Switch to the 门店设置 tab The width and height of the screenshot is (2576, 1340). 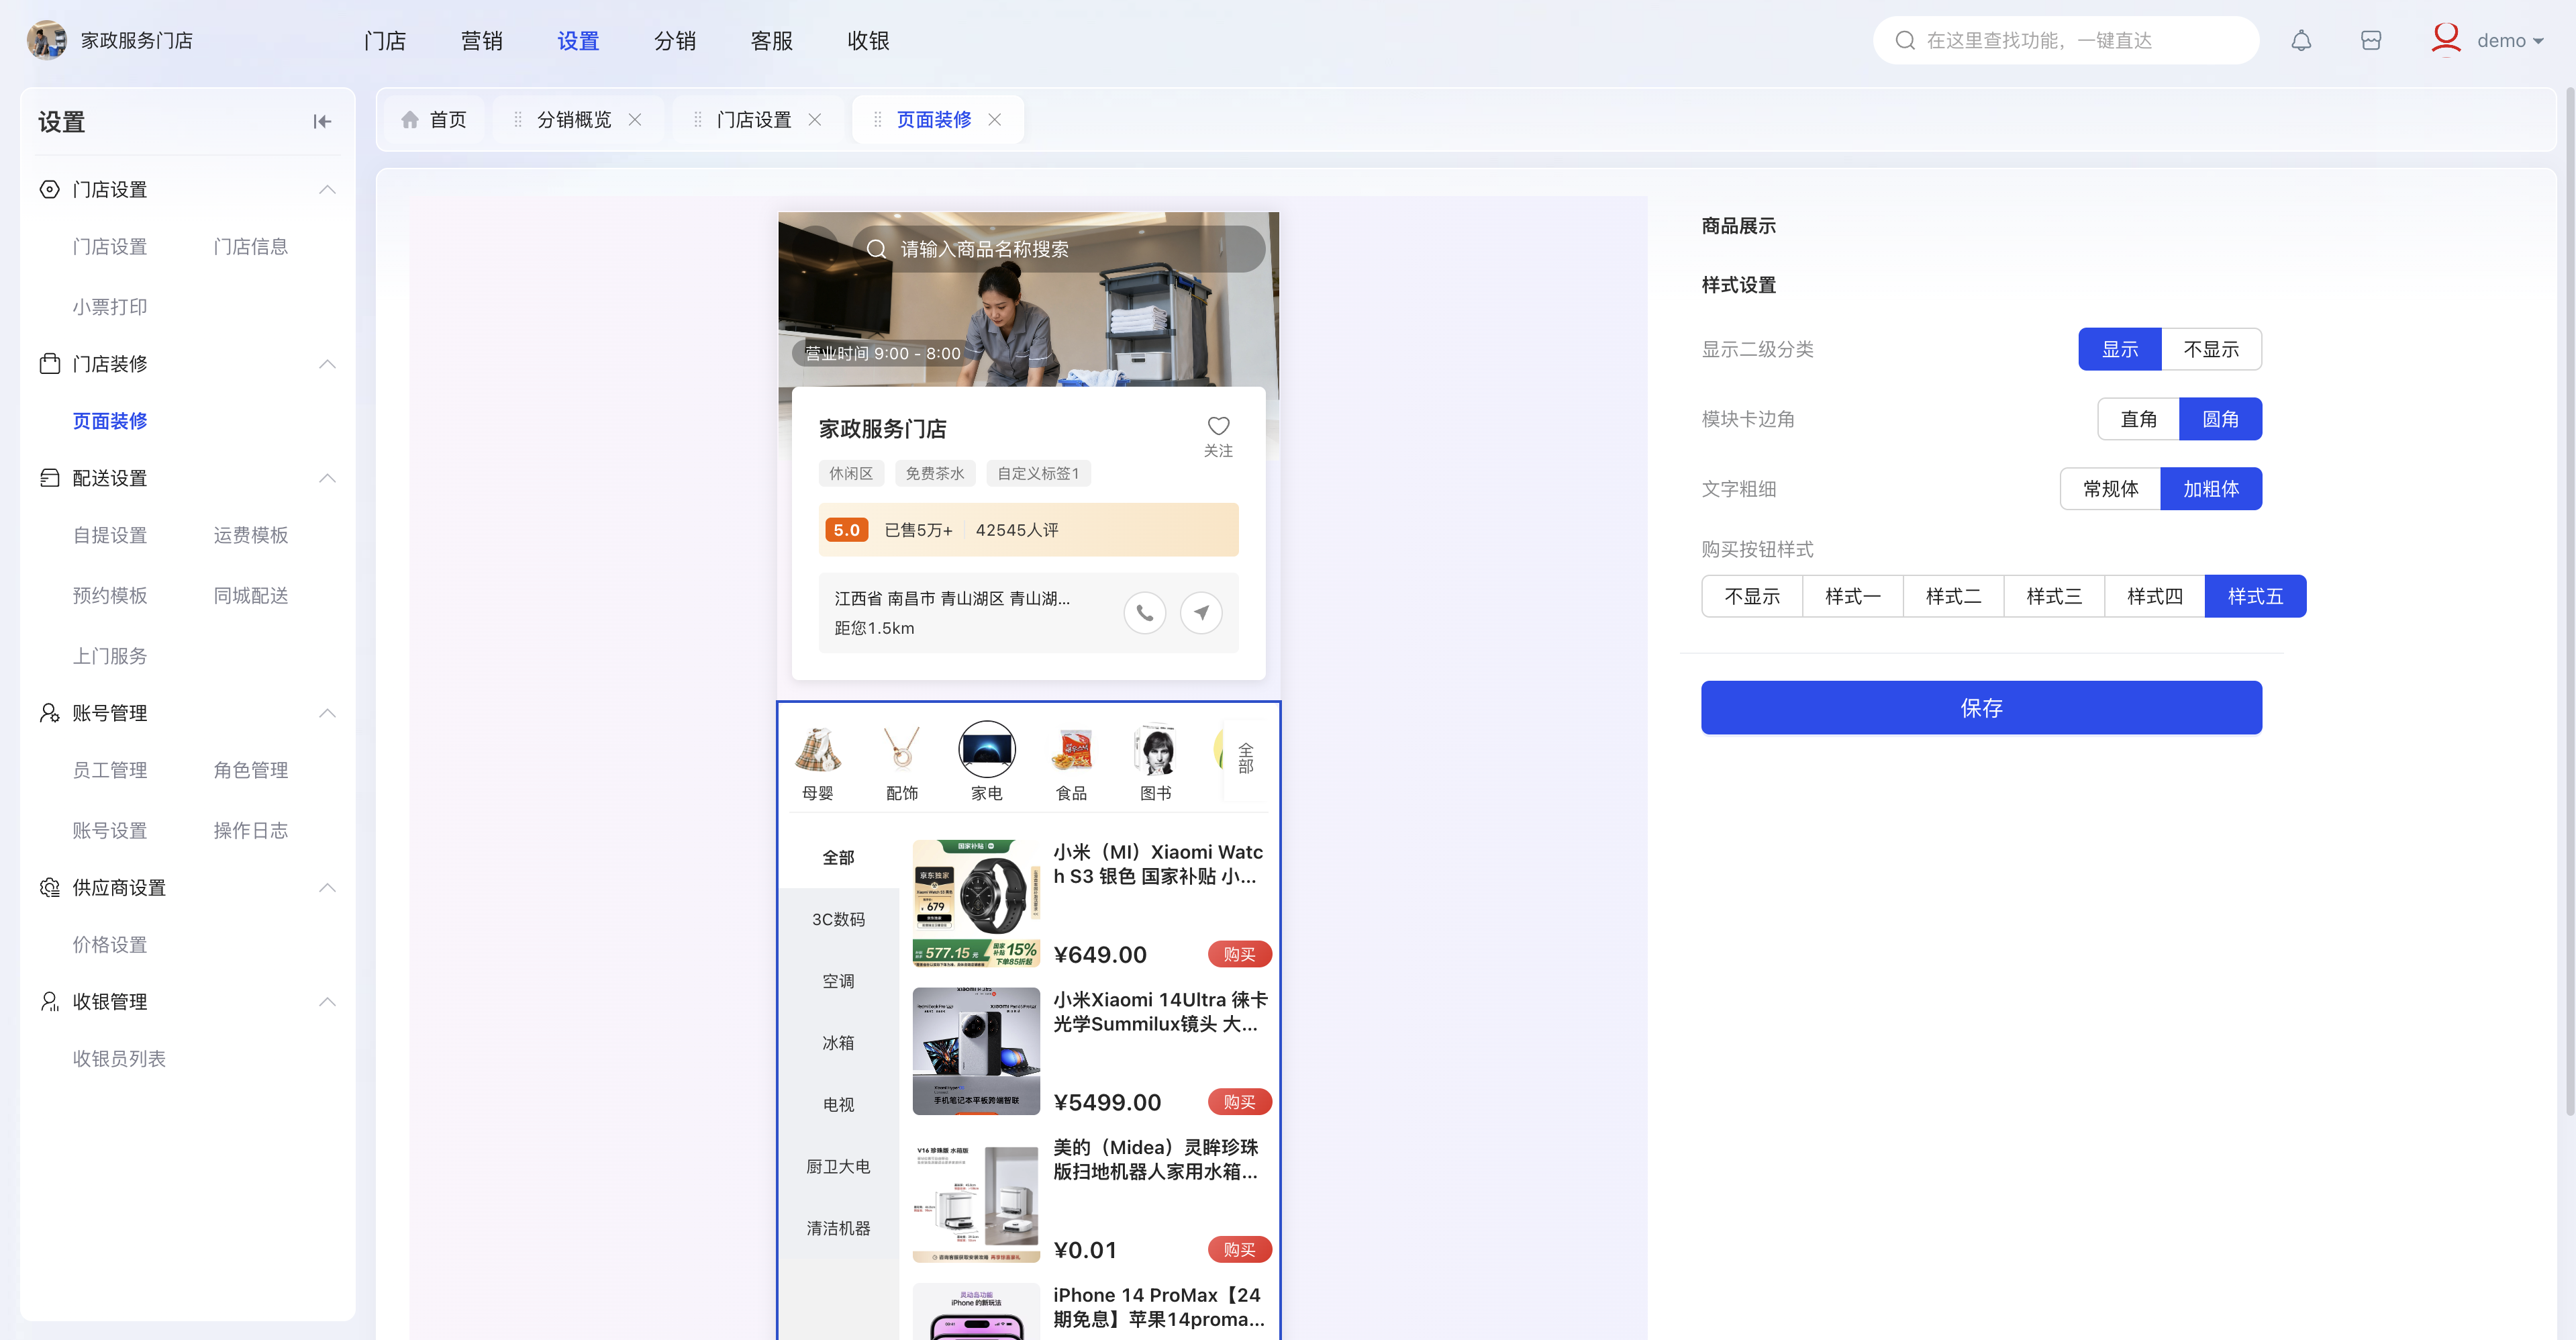[753, 120]
